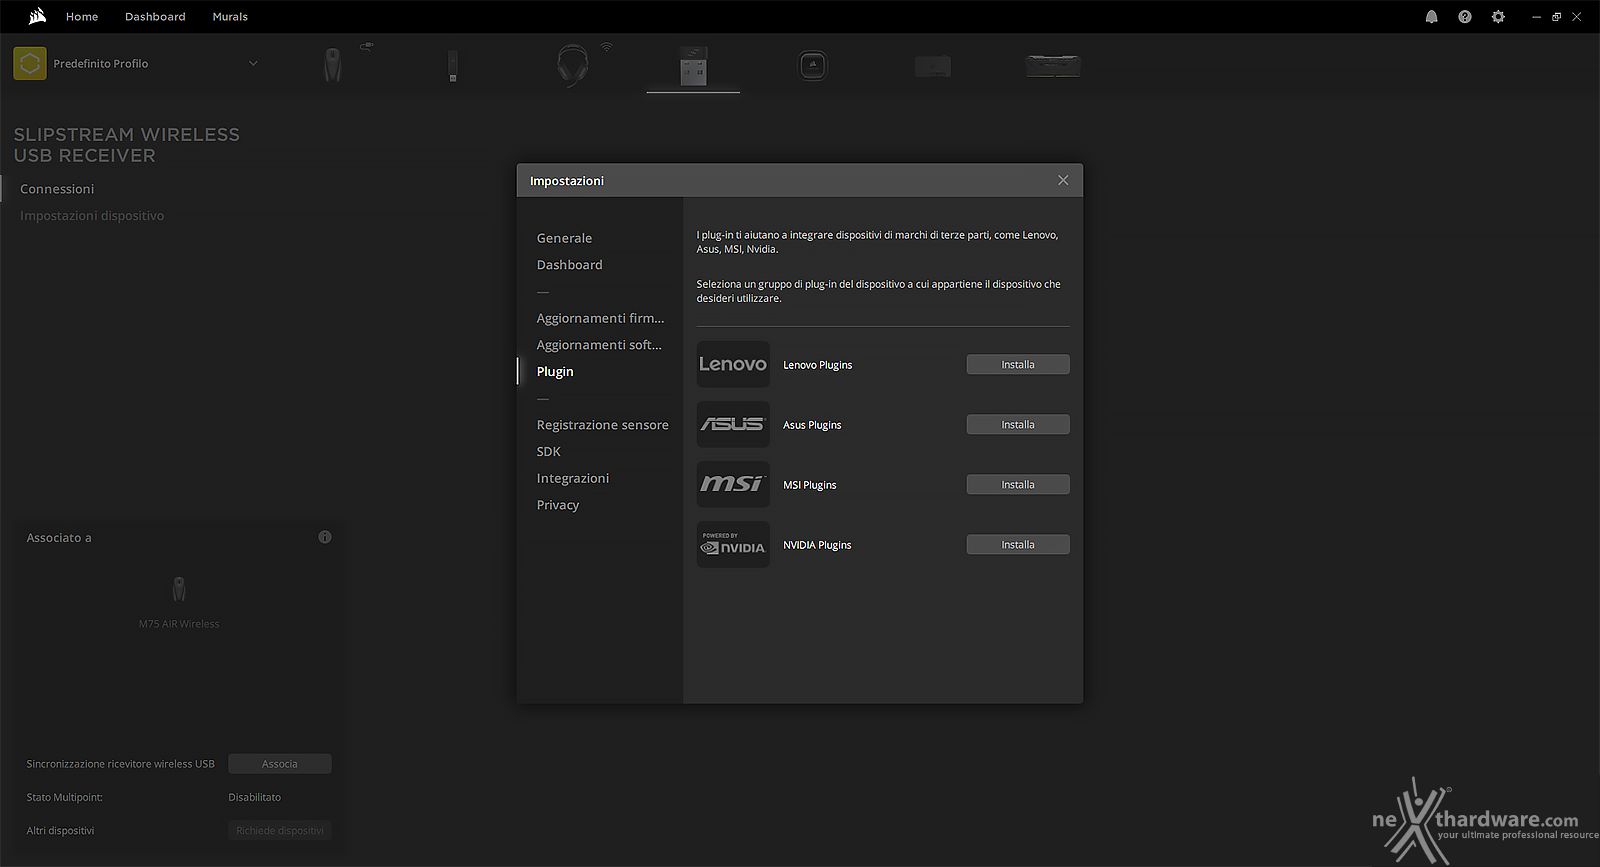1600x867 pixels.
Task: Click the Richiede dispositivi button
Action: (280, 831)
